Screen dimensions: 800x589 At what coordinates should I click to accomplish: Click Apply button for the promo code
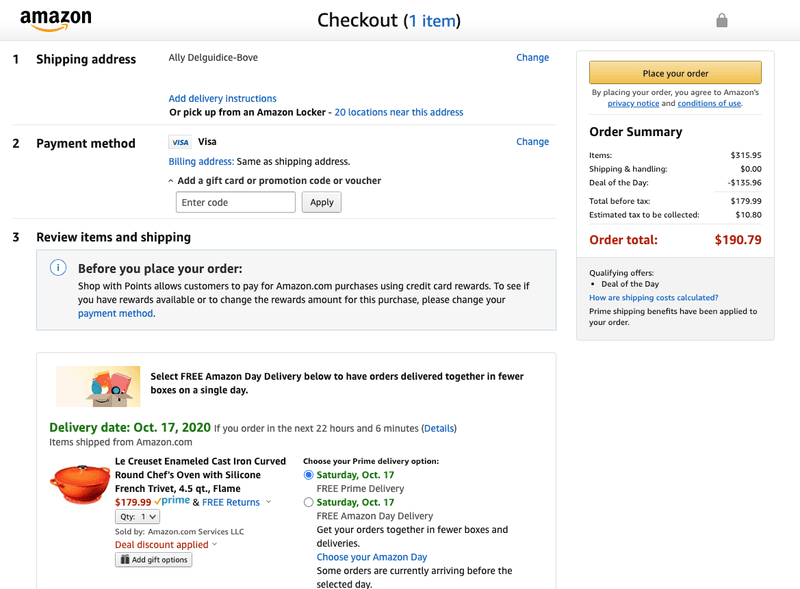pyautogui.click(x=321, y=202)
